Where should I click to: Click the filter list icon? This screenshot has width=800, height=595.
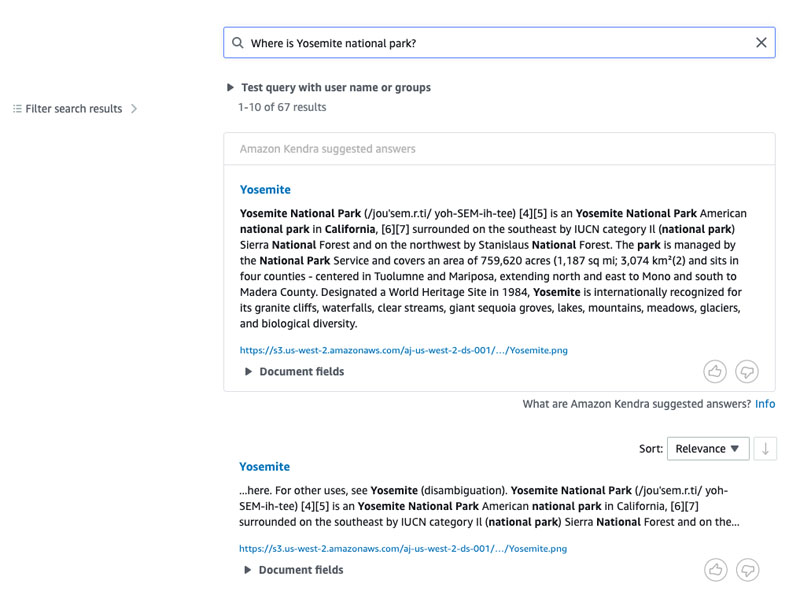[x=17, y=109]
